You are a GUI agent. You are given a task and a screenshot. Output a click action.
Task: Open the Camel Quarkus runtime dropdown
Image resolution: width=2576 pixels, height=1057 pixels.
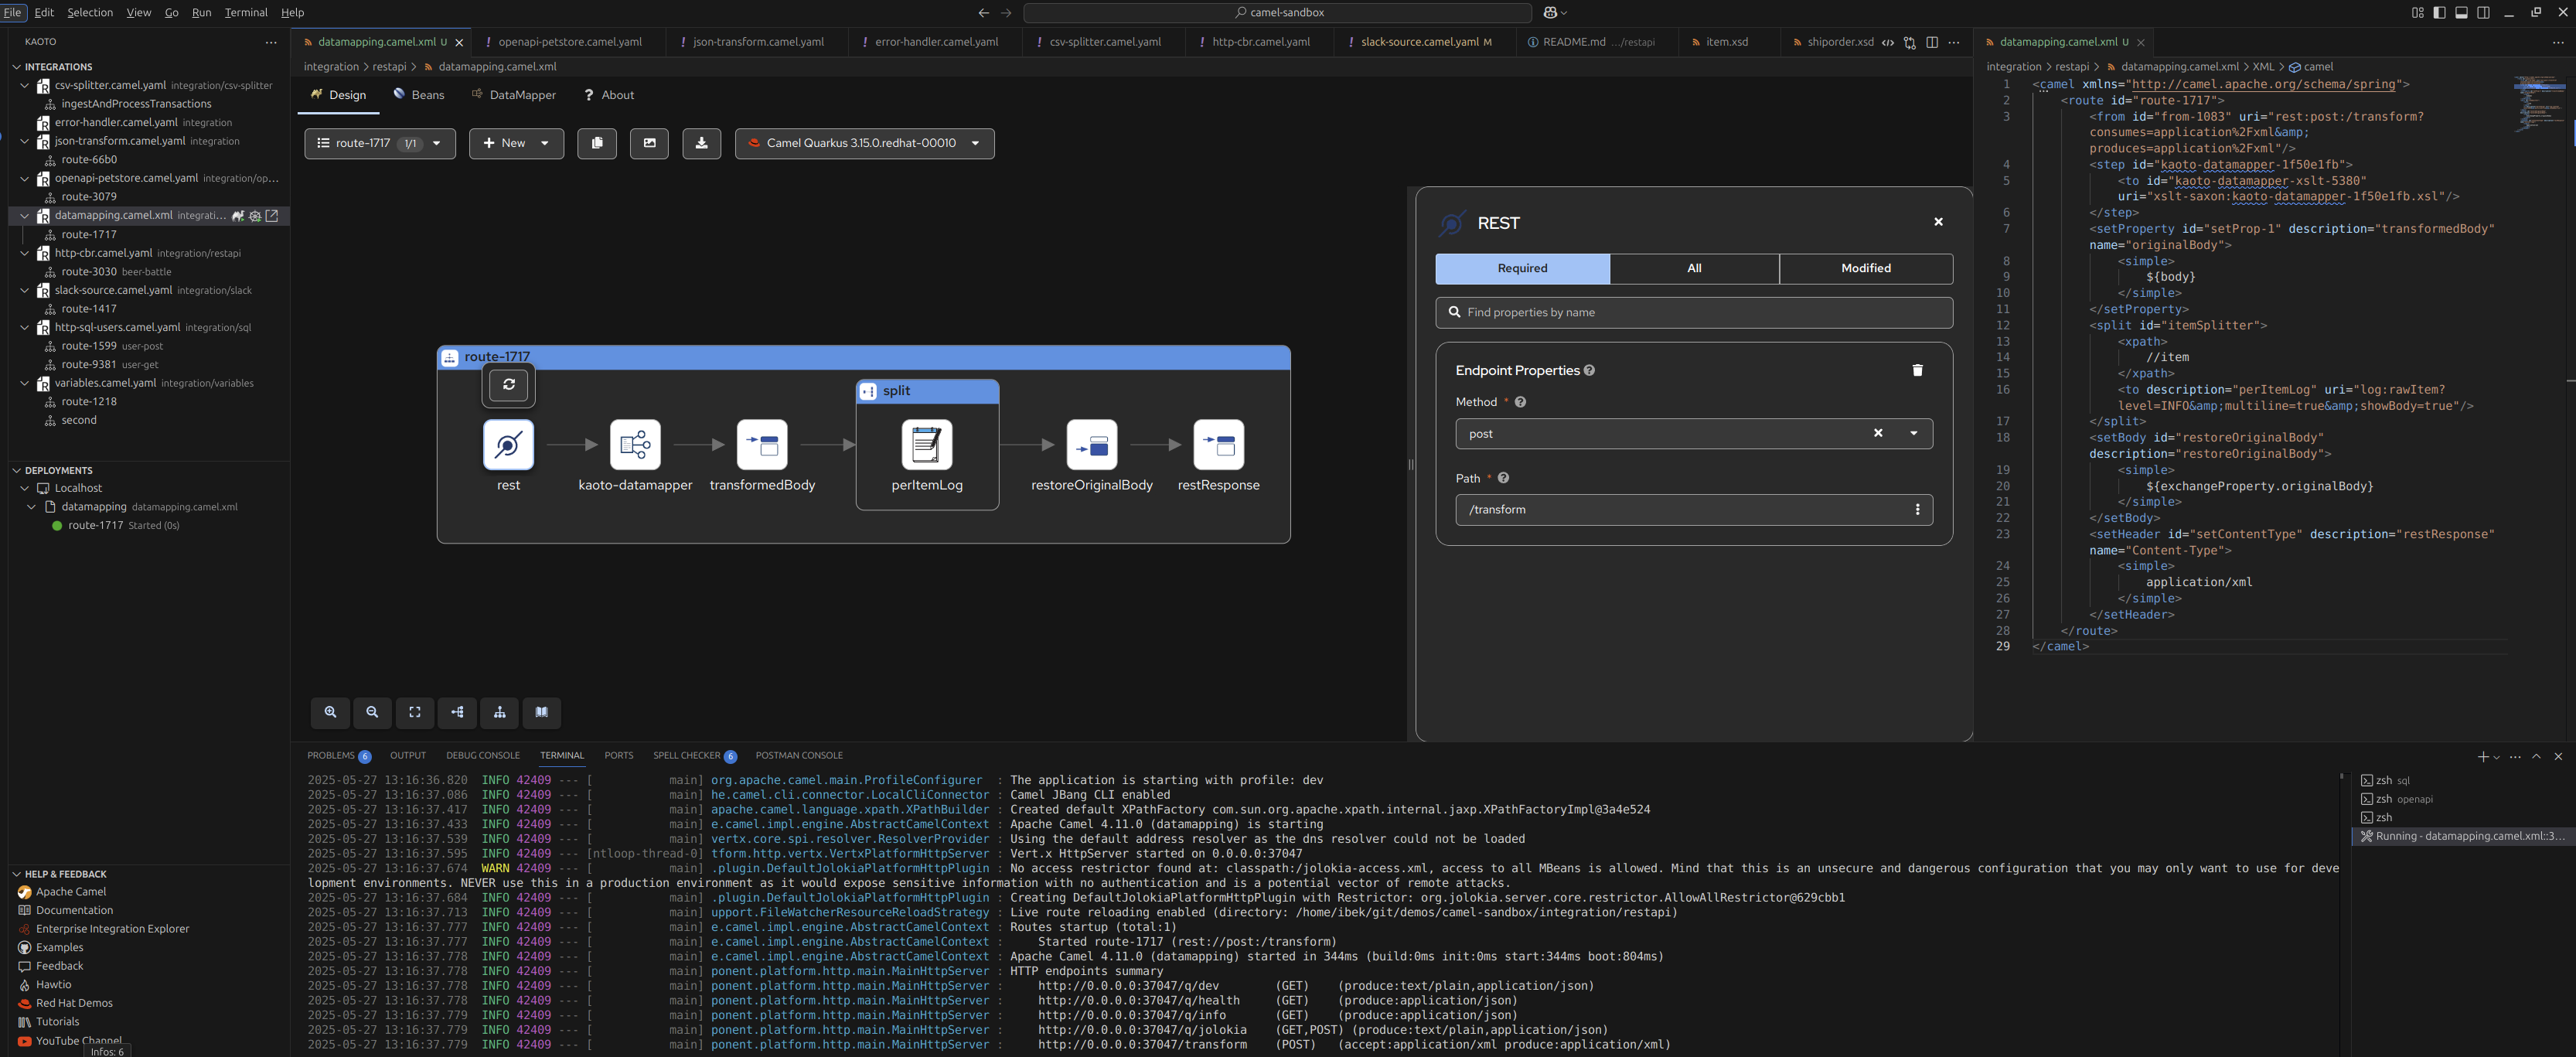tap(864, 143)
